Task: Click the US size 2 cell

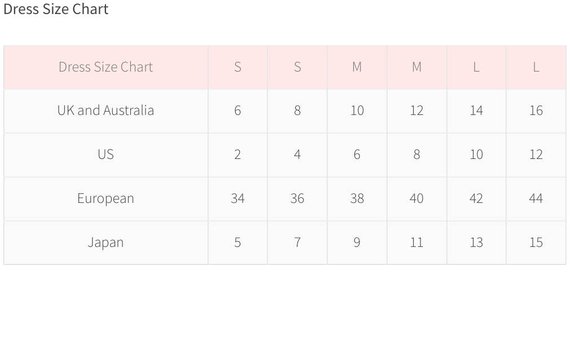Action: tap(238, 155)
